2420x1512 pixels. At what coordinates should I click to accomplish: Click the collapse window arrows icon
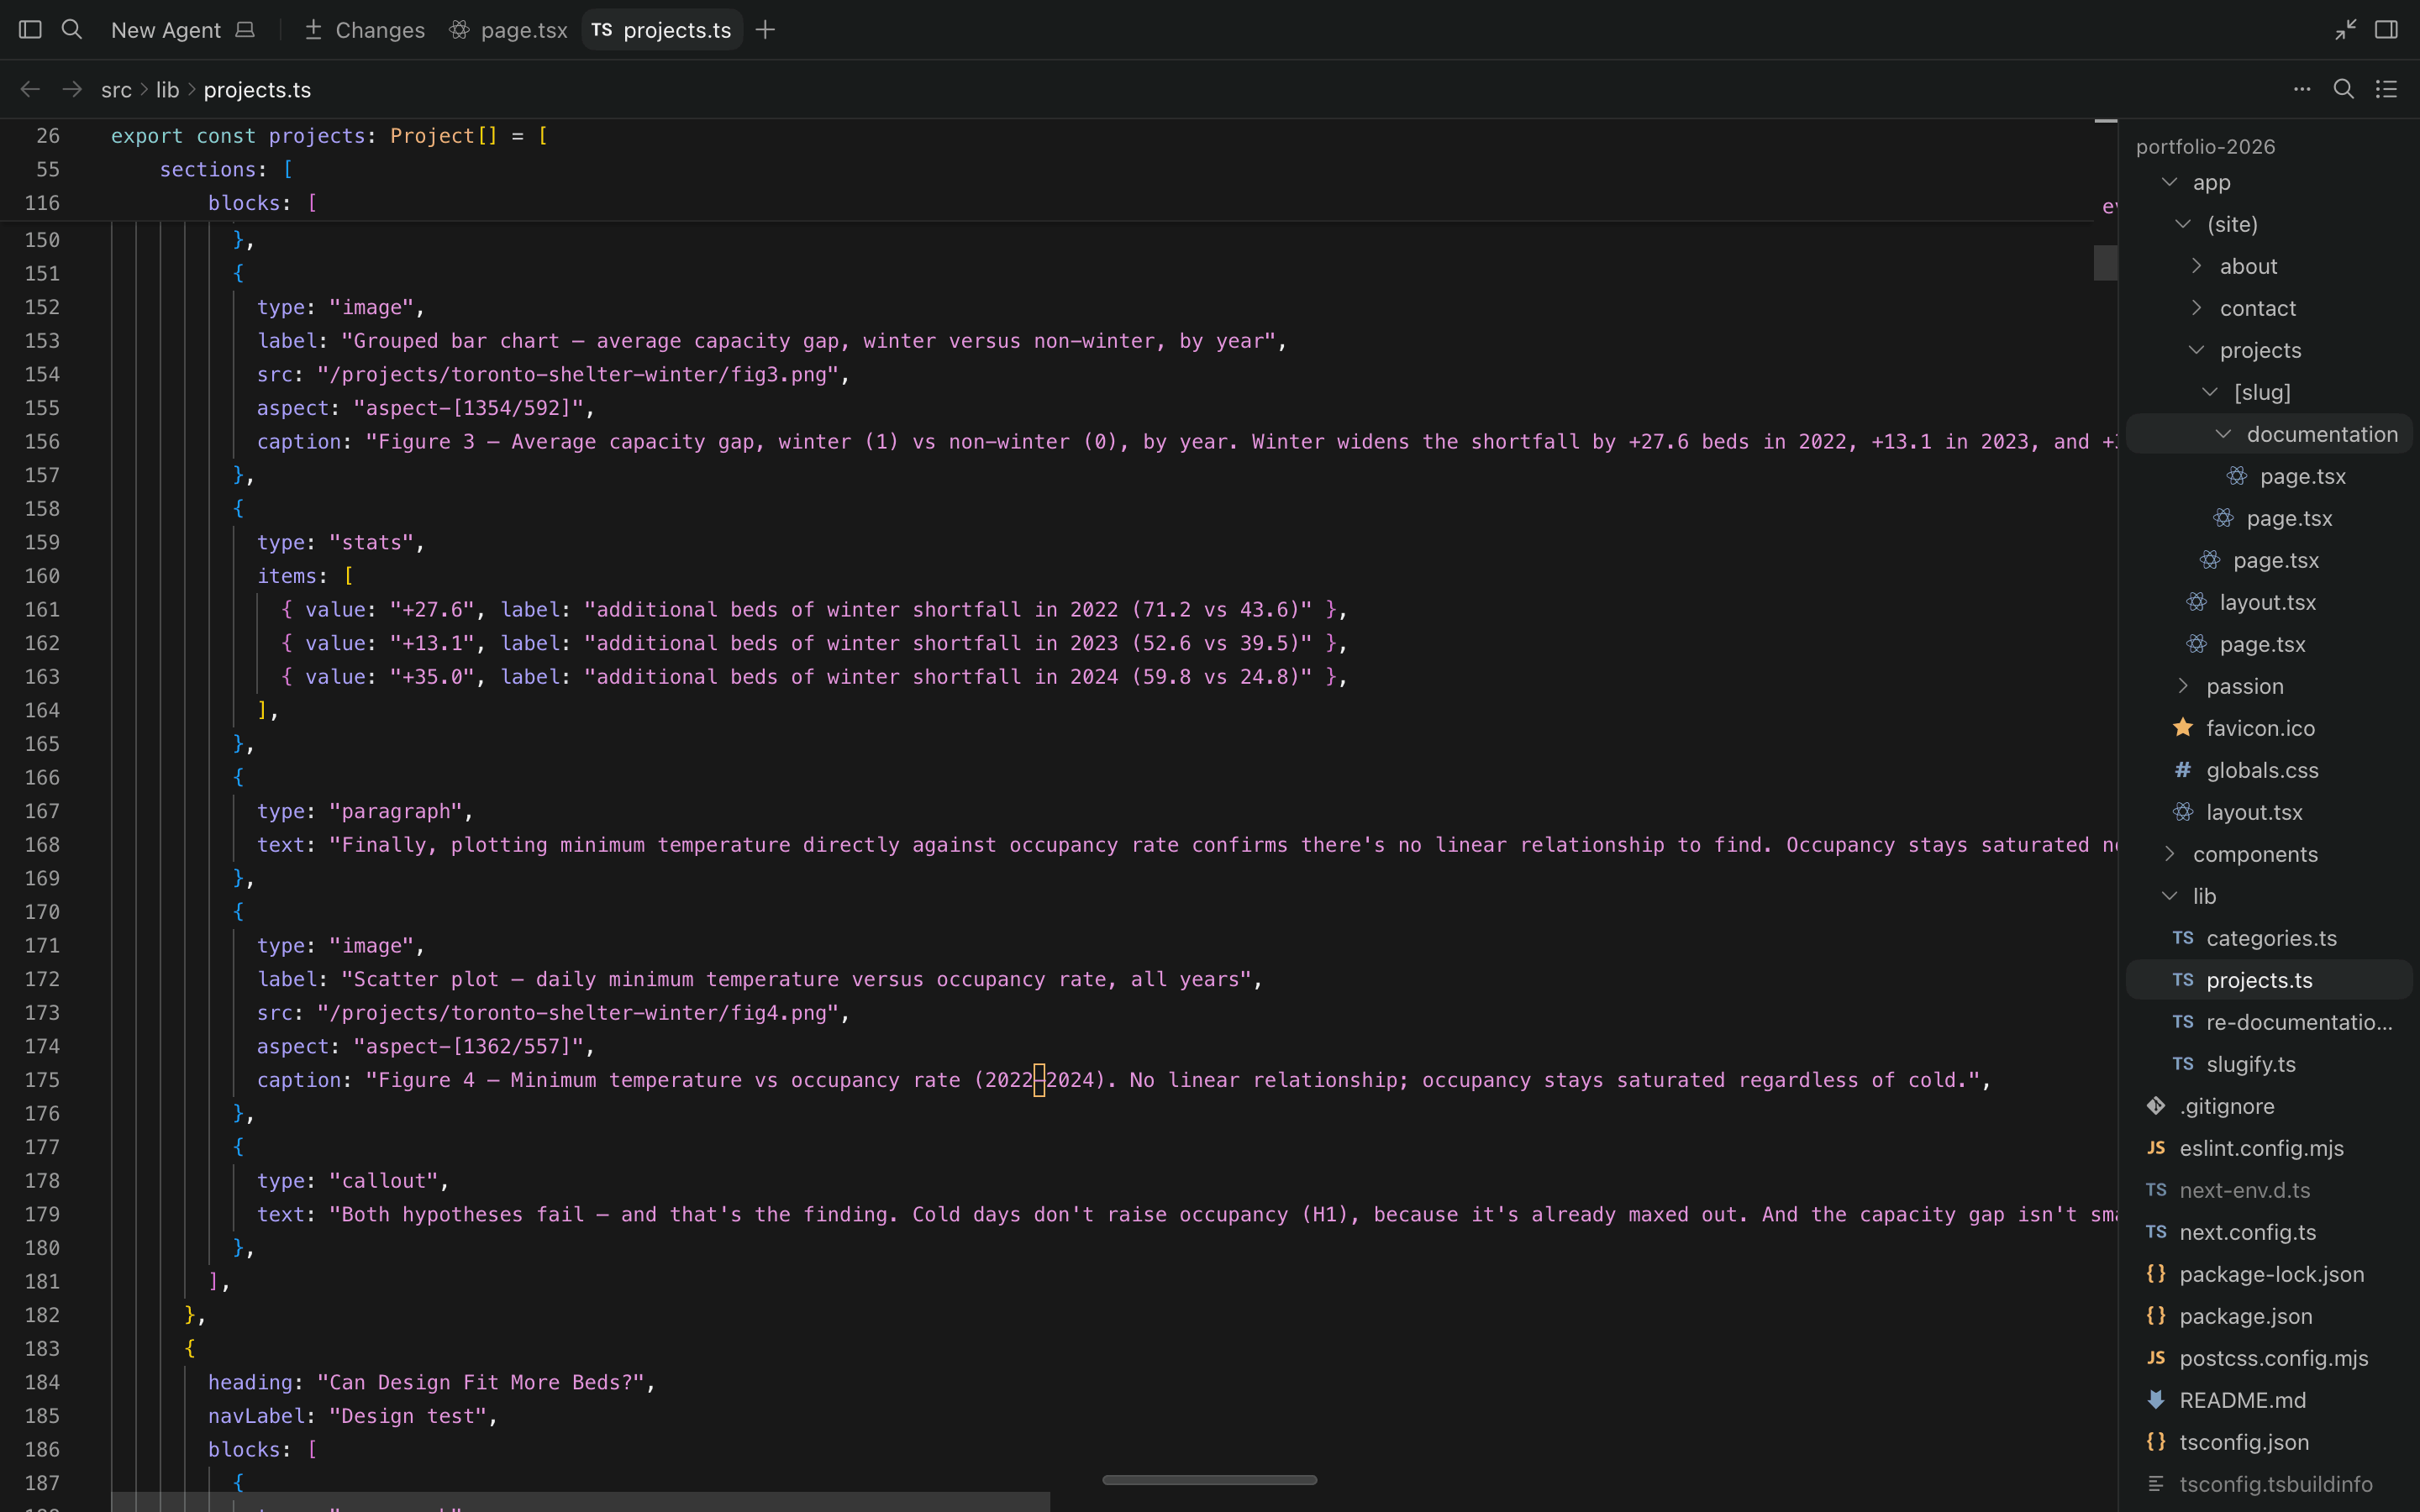(x=2345, y=30)
